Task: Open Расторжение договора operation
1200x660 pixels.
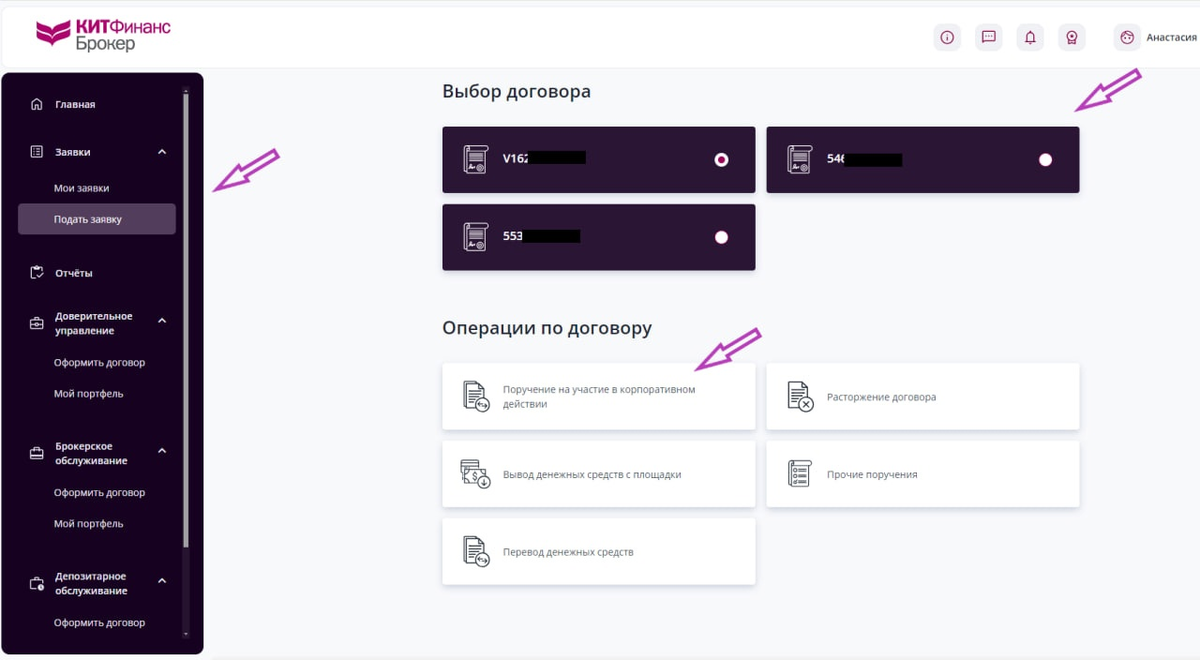Action: [923, 397]
